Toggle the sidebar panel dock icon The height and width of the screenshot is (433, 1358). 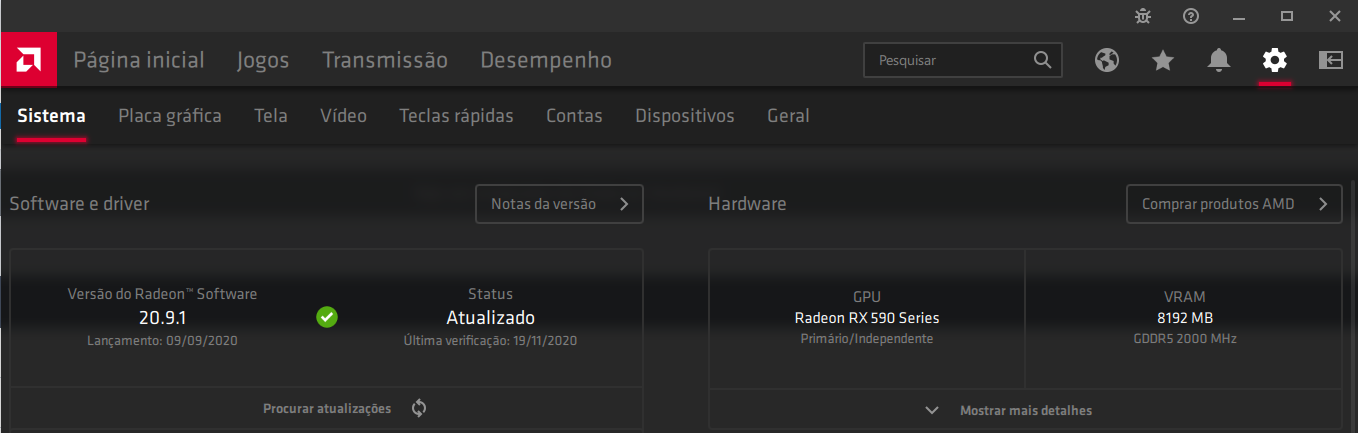[x=1330, y=60]
